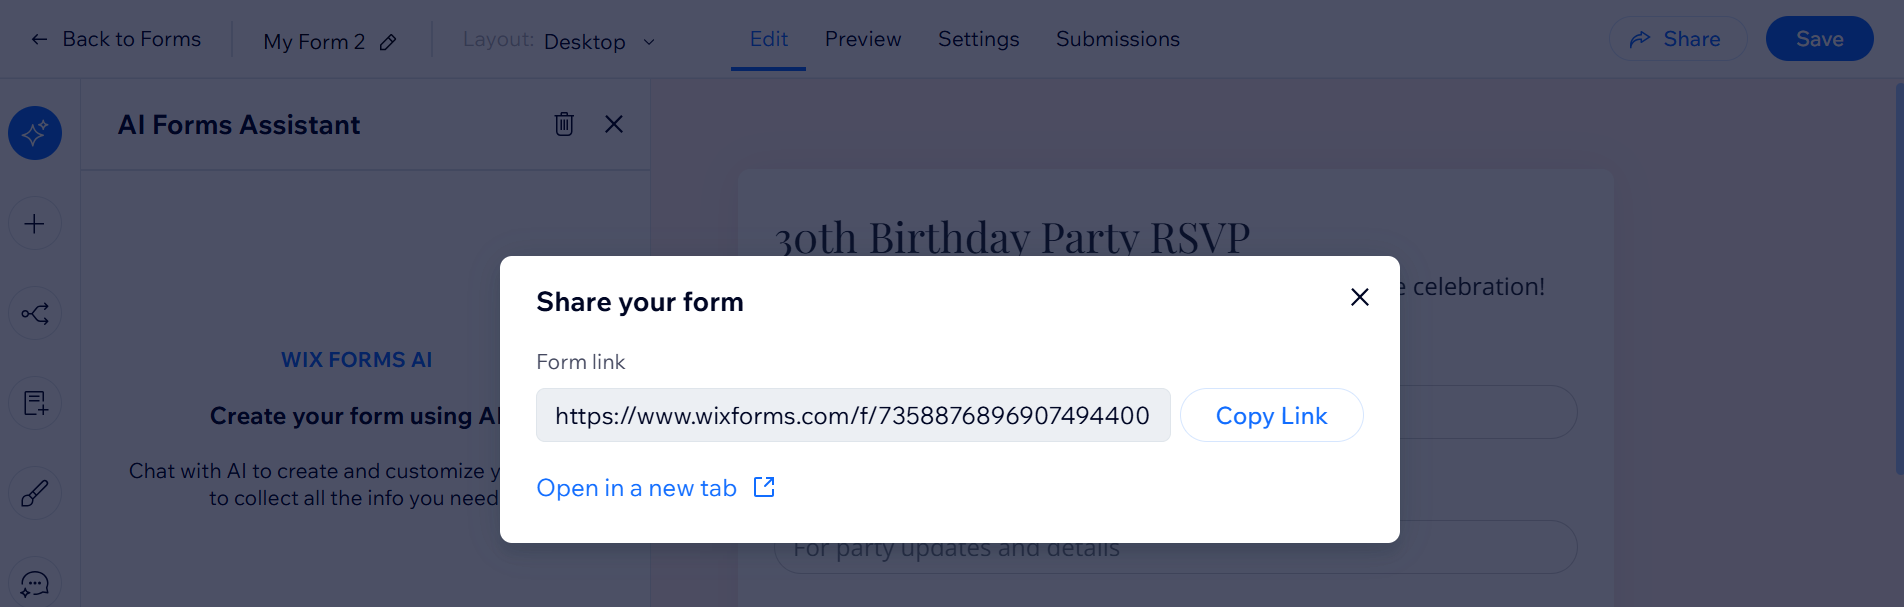Go to the Submissions tab
1904x607 pixels.
[1117, 39]
